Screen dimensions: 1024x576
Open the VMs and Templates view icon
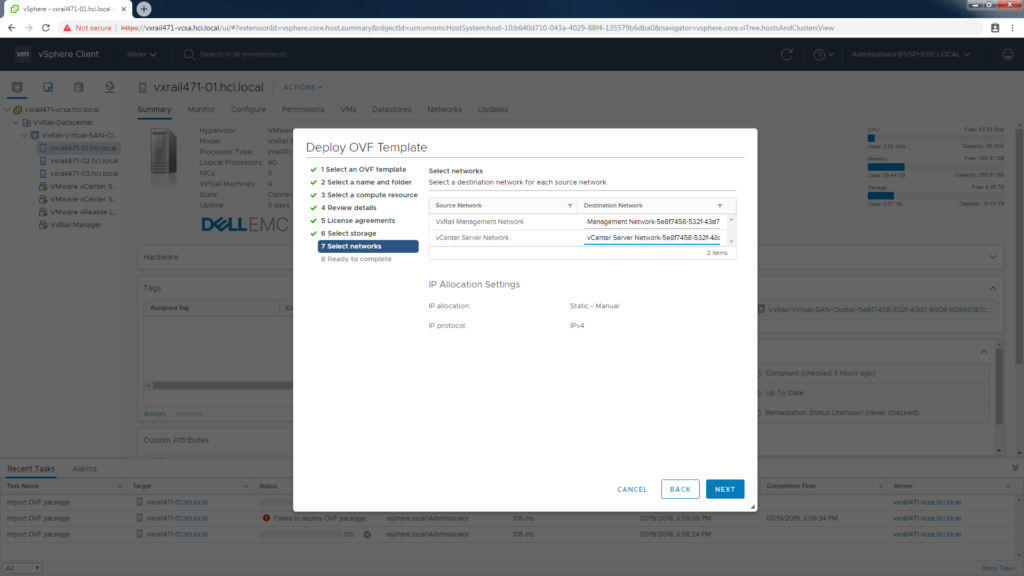pyautogui.click(x=48, y=87)
